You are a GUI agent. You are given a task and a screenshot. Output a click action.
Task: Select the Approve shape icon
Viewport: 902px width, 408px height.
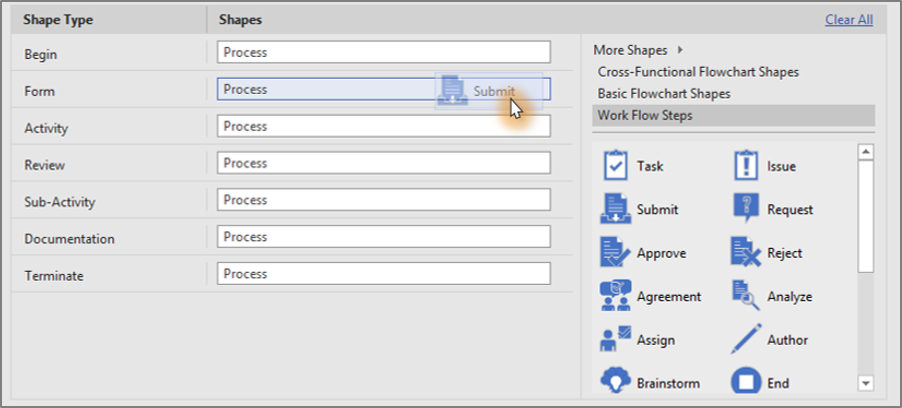(615, 253)
